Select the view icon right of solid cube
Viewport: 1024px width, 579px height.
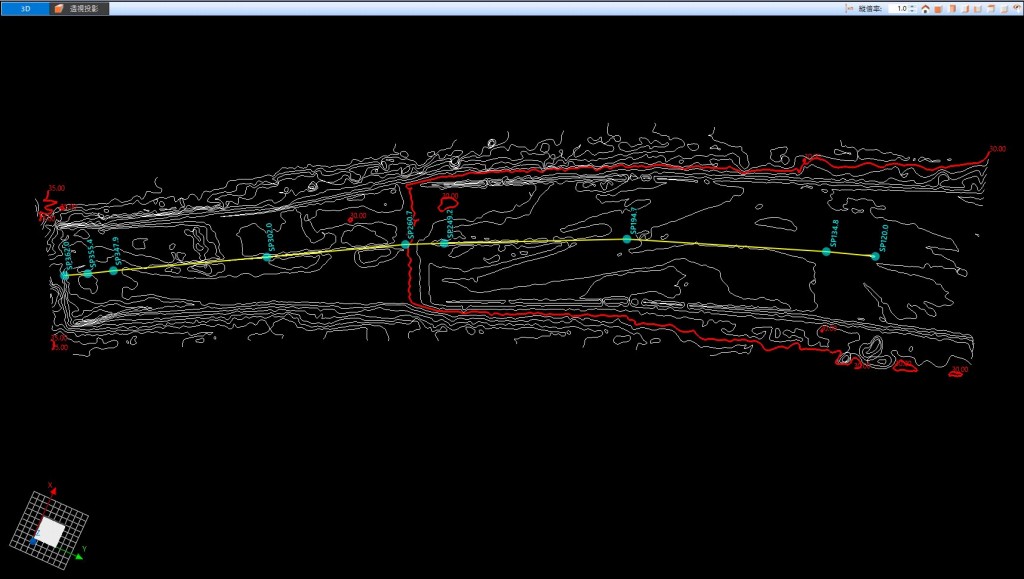(x=952, y=8)
